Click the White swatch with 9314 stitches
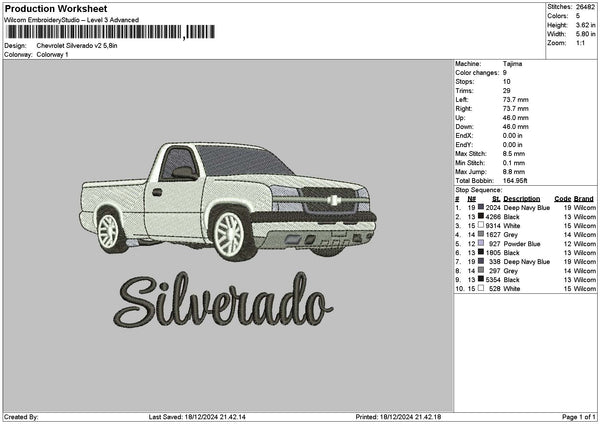Viewport: 600px width, 424px height. [481, 225]
